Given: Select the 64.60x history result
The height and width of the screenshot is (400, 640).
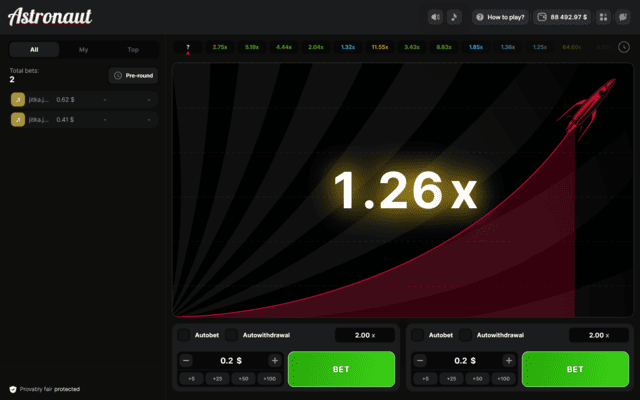Looking at the screenshot, I should (572, 47).
